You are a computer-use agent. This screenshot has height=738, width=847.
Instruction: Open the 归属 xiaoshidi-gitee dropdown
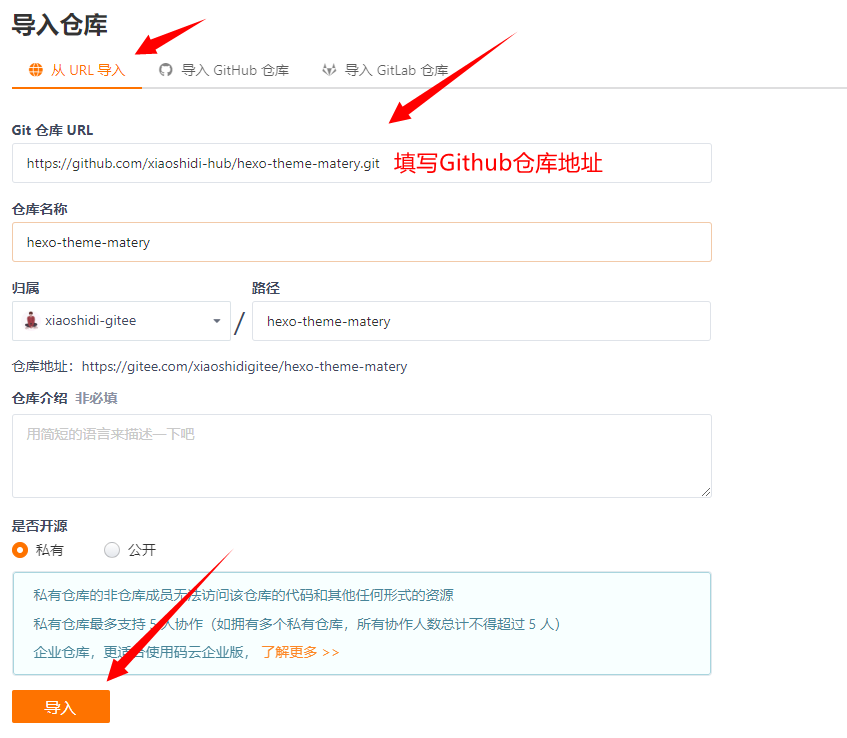pyautogui.click(x=122, y=321)
